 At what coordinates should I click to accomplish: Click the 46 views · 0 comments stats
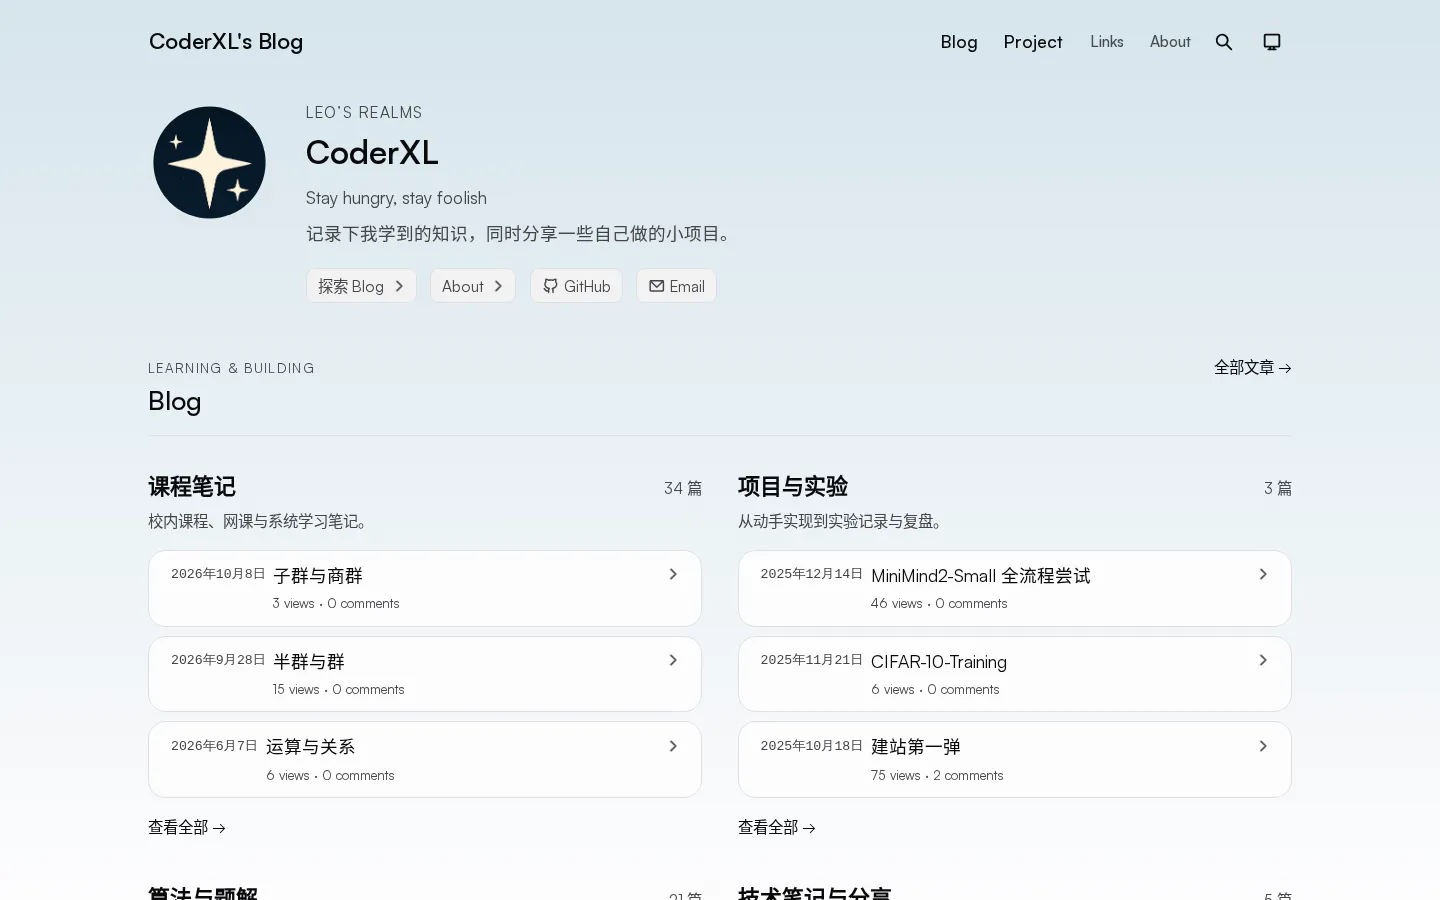tap(939, 604)
